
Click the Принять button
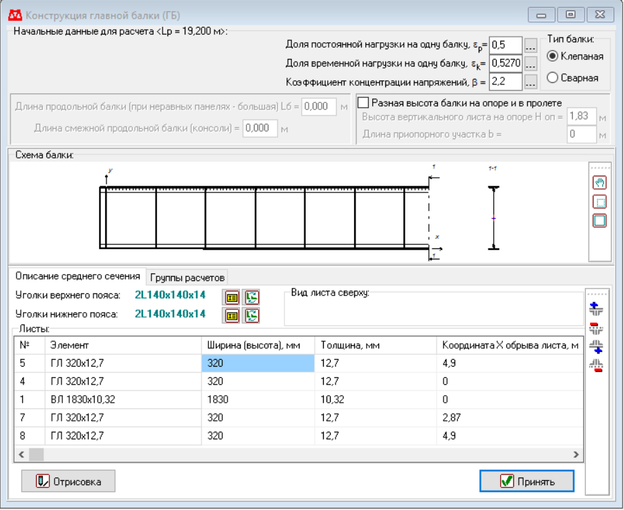[539, 481]
